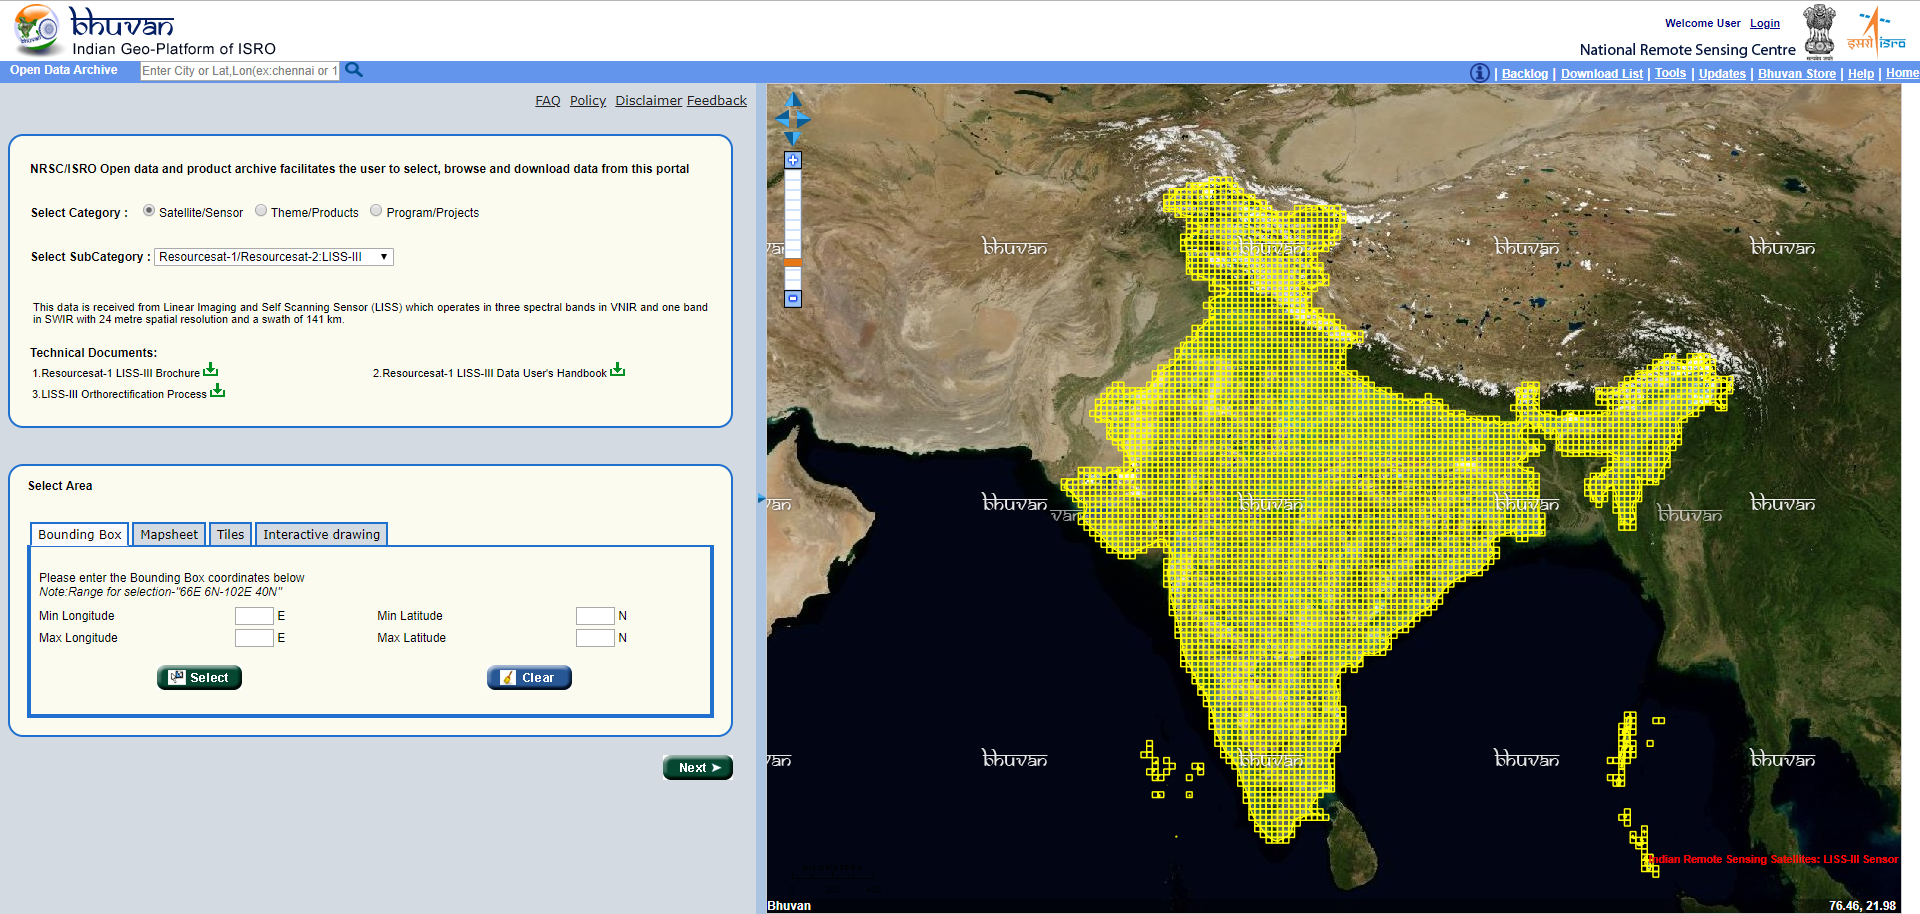Open the Select SubCategory dropdown

coord(274,257)
